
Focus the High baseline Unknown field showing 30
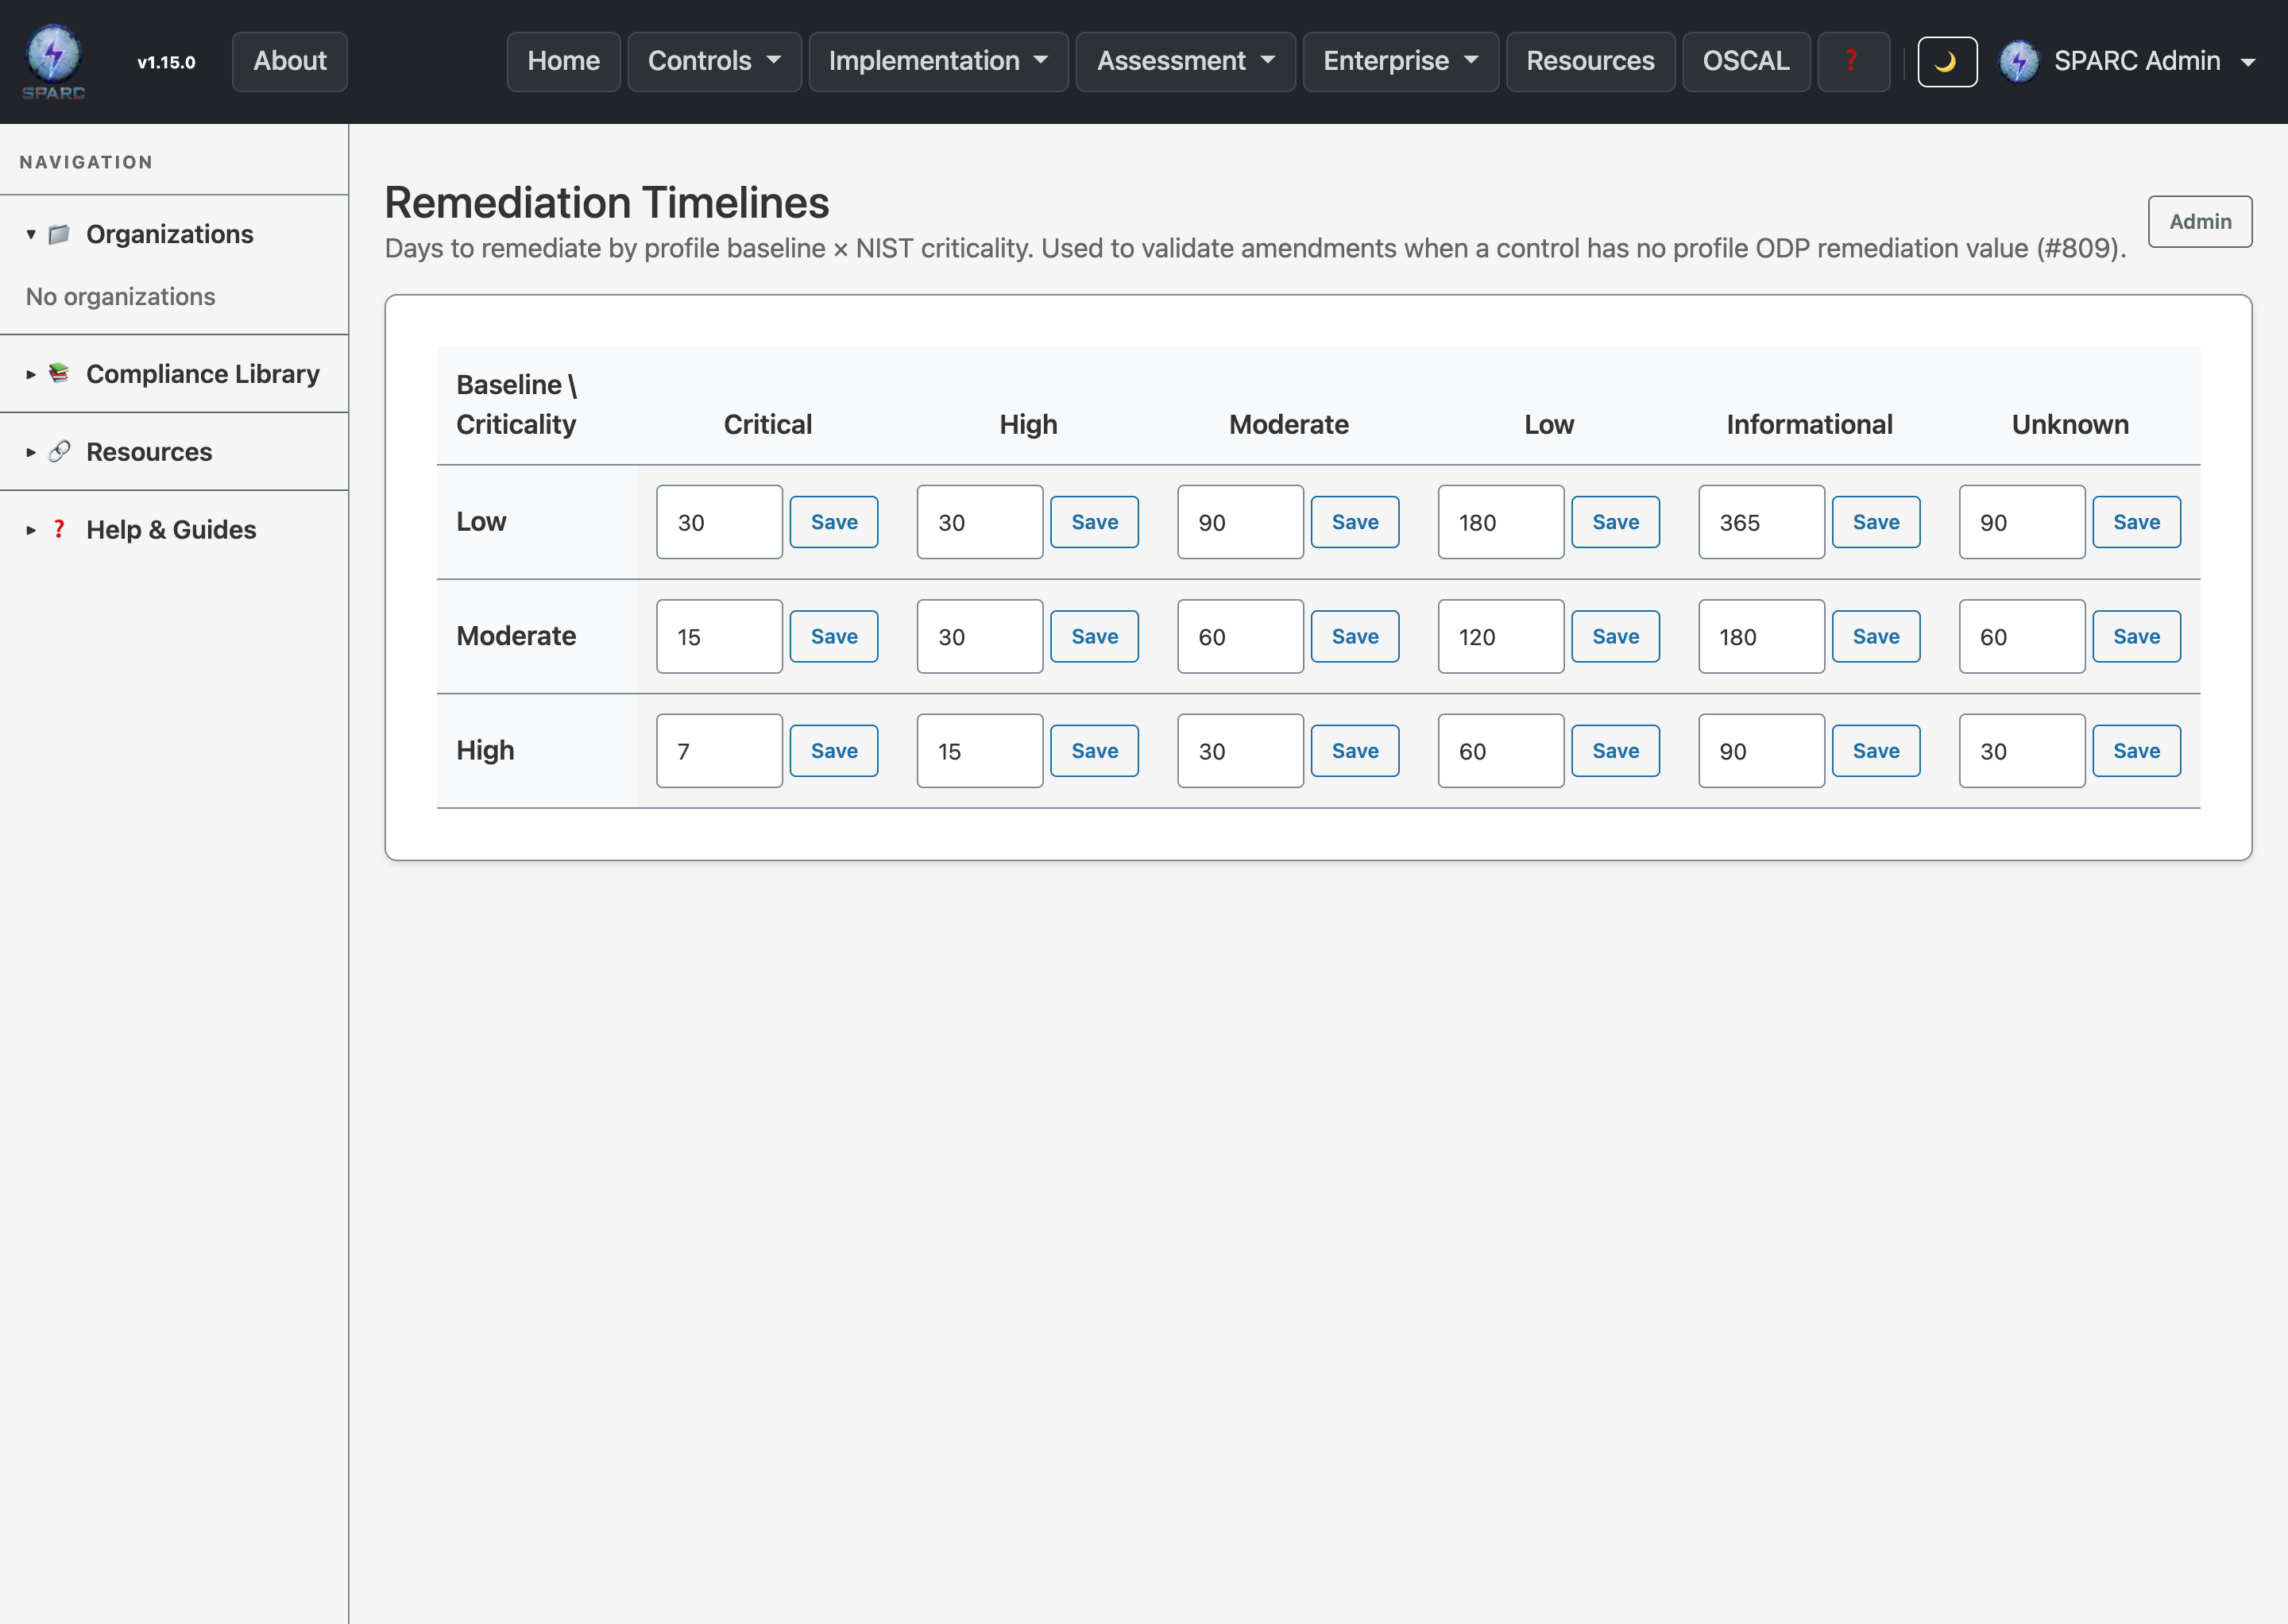2022,751
